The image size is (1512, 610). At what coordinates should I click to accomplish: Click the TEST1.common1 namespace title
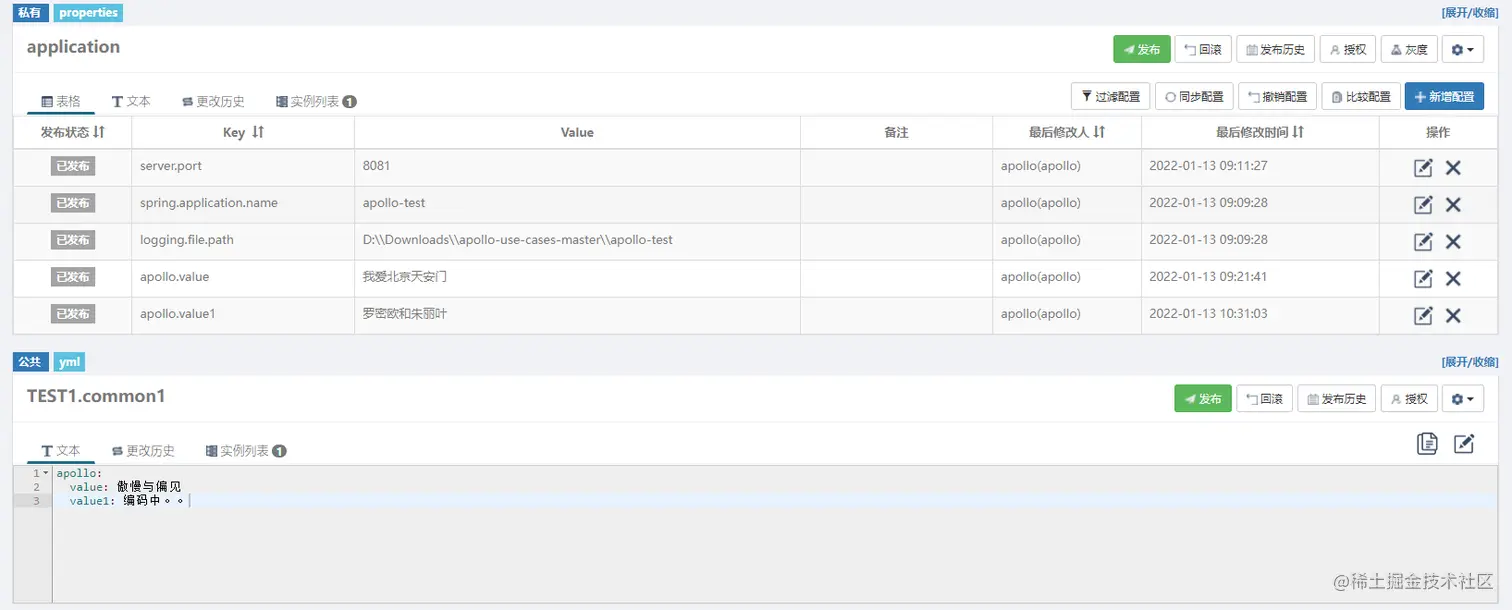[96, 396]
